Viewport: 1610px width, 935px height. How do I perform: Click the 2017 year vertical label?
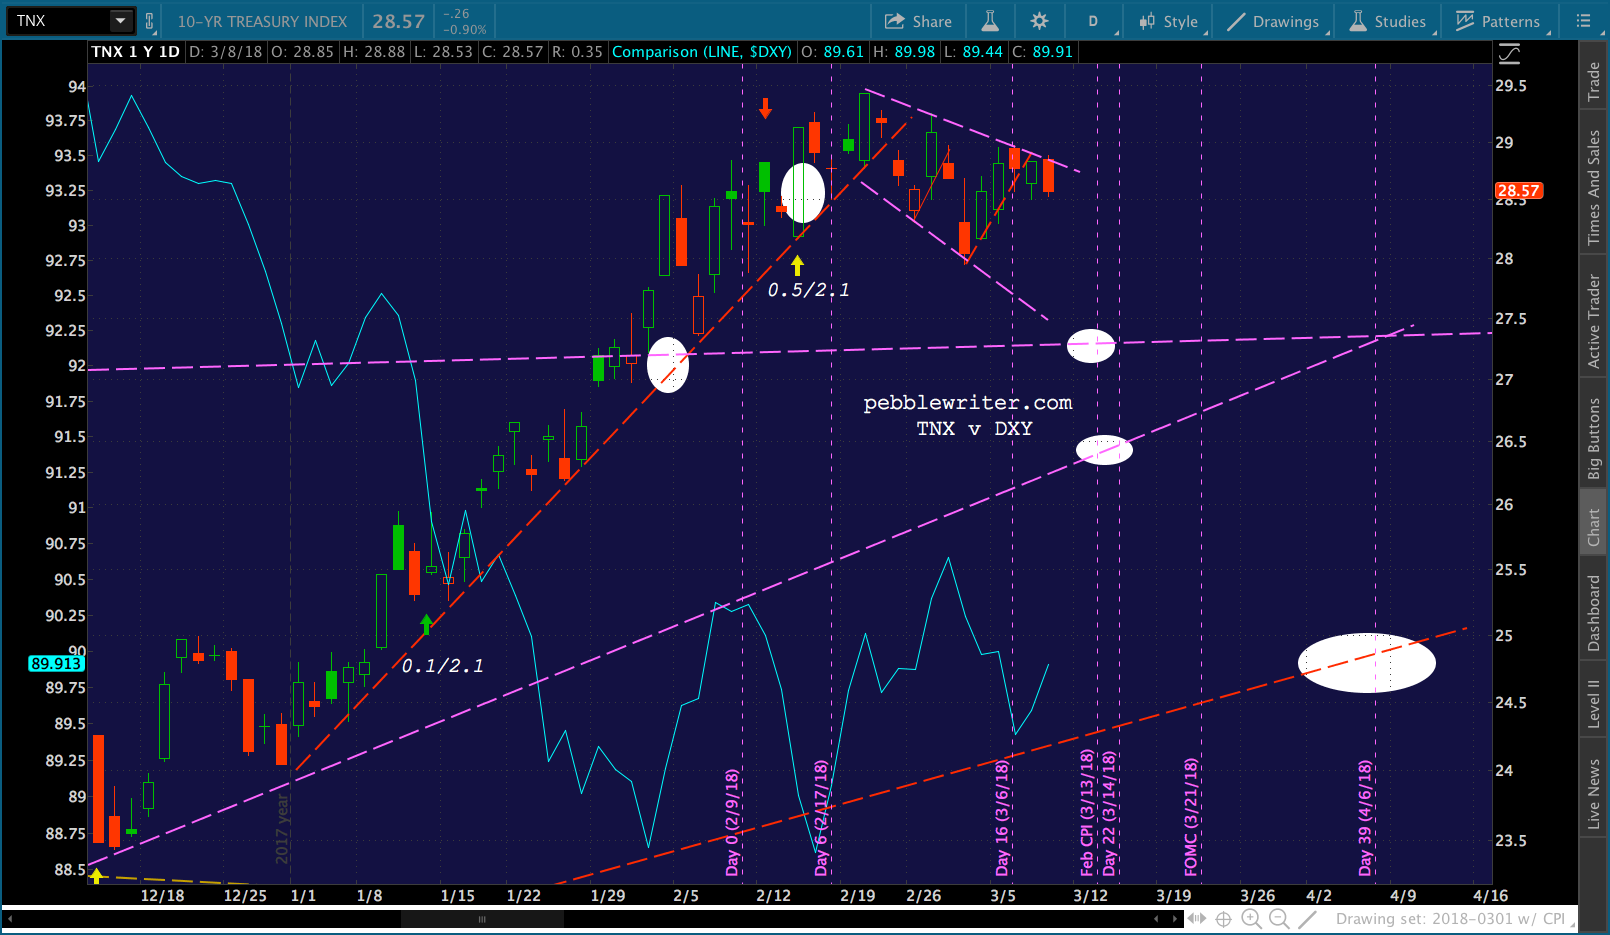pos(282,828)
